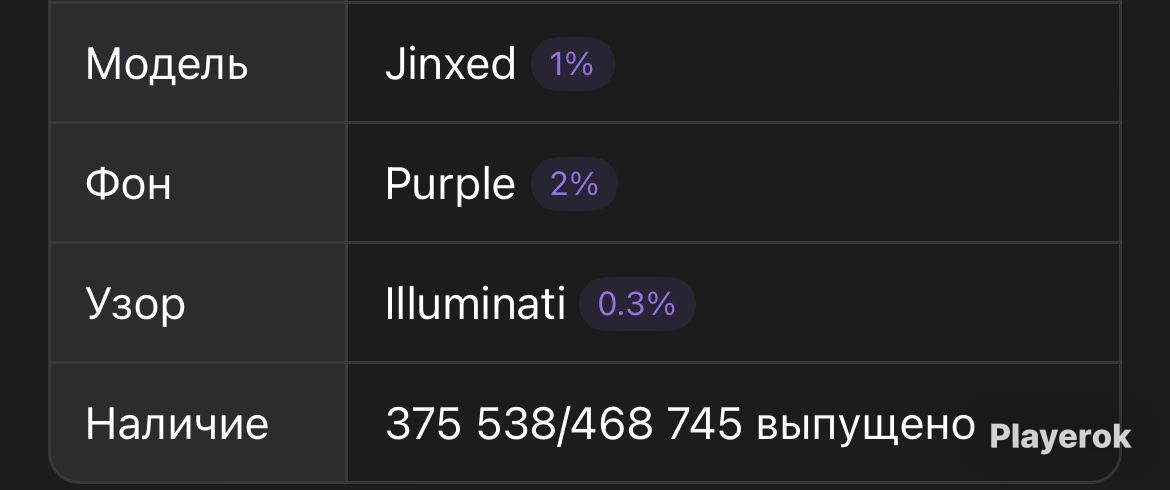1170x490 pixels.
Task: Tap the 1% rarity badge beside Jinxed
Action: pos(572,64)
